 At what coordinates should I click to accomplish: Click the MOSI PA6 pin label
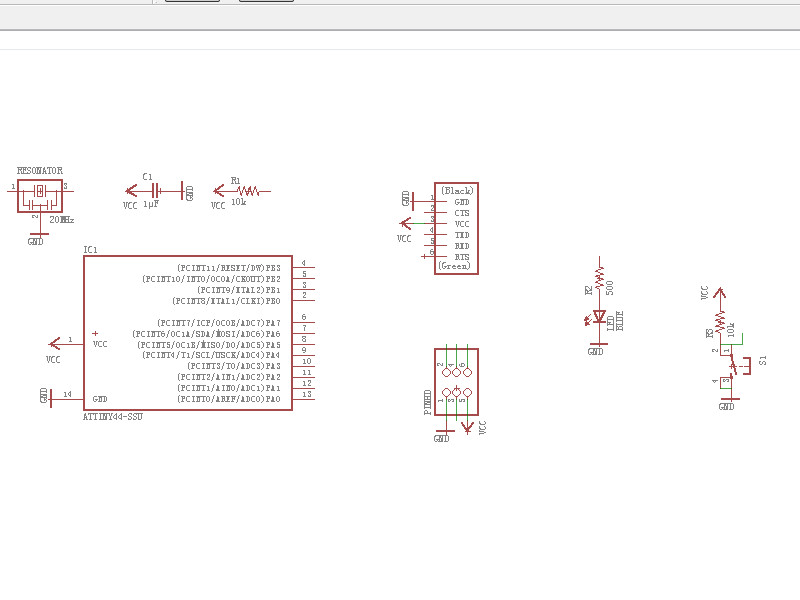pyautogui.click(x=207, y=334)
